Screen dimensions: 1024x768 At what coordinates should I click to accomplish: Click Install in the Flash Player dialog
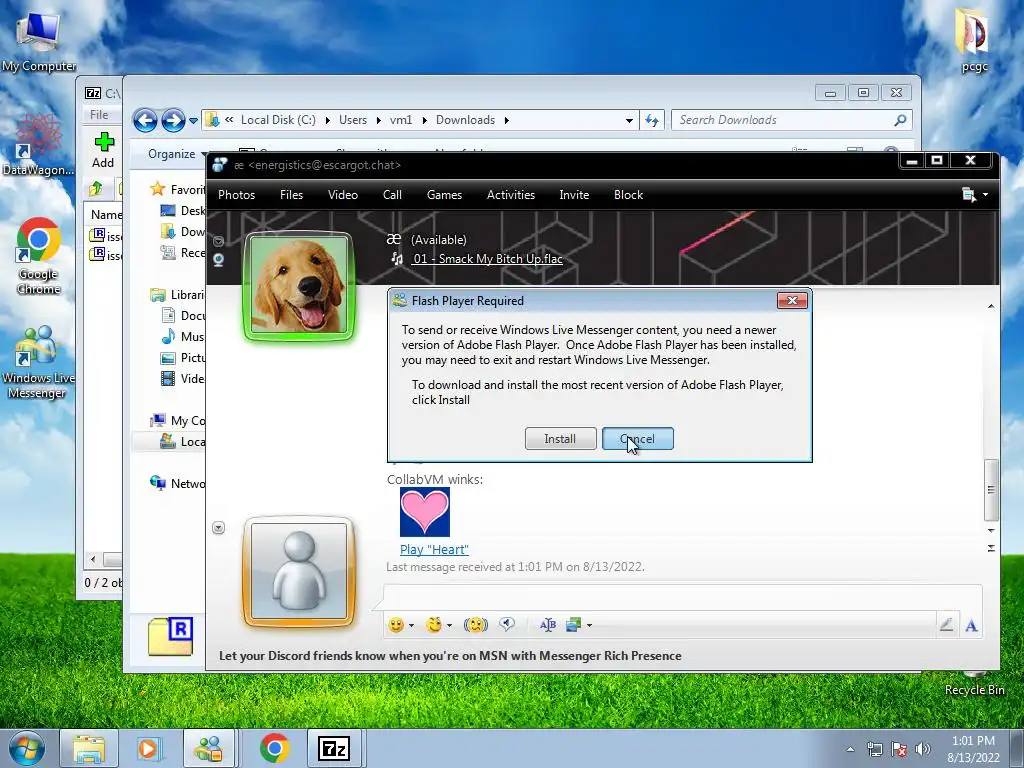[560, 439]
